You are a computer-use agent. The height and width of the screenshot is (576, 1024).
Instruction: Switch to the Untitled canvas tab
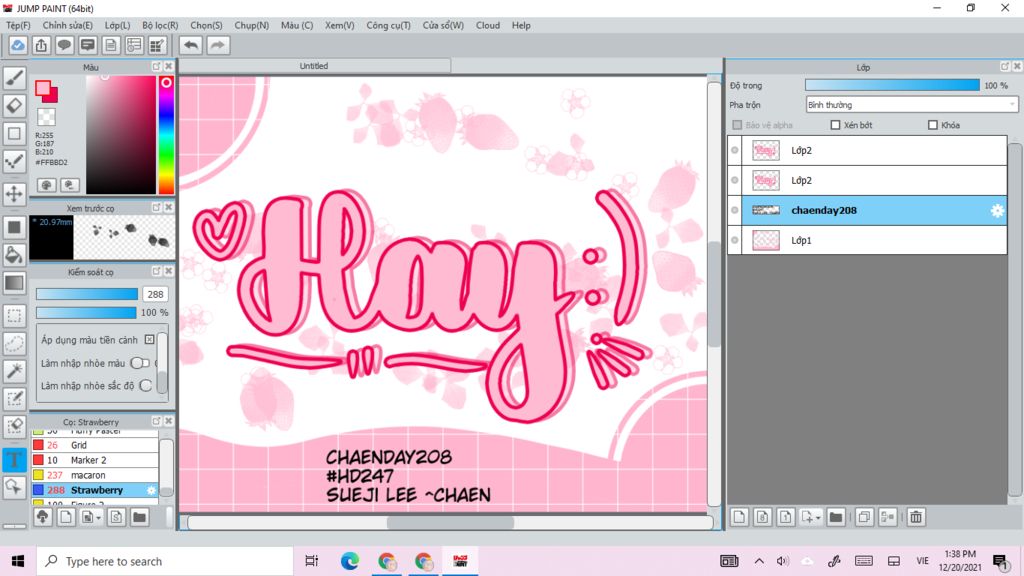coord(314,66)
